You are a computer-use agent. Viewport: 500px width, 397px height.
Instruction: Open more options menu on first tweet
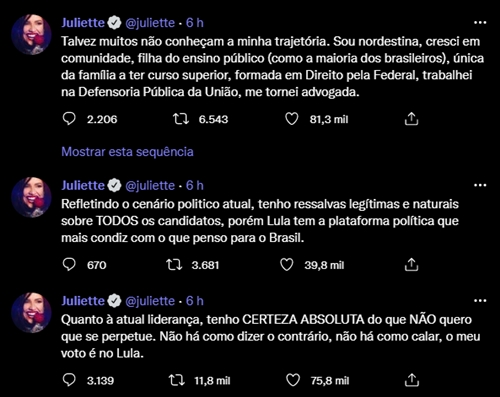tap(480, 23)
